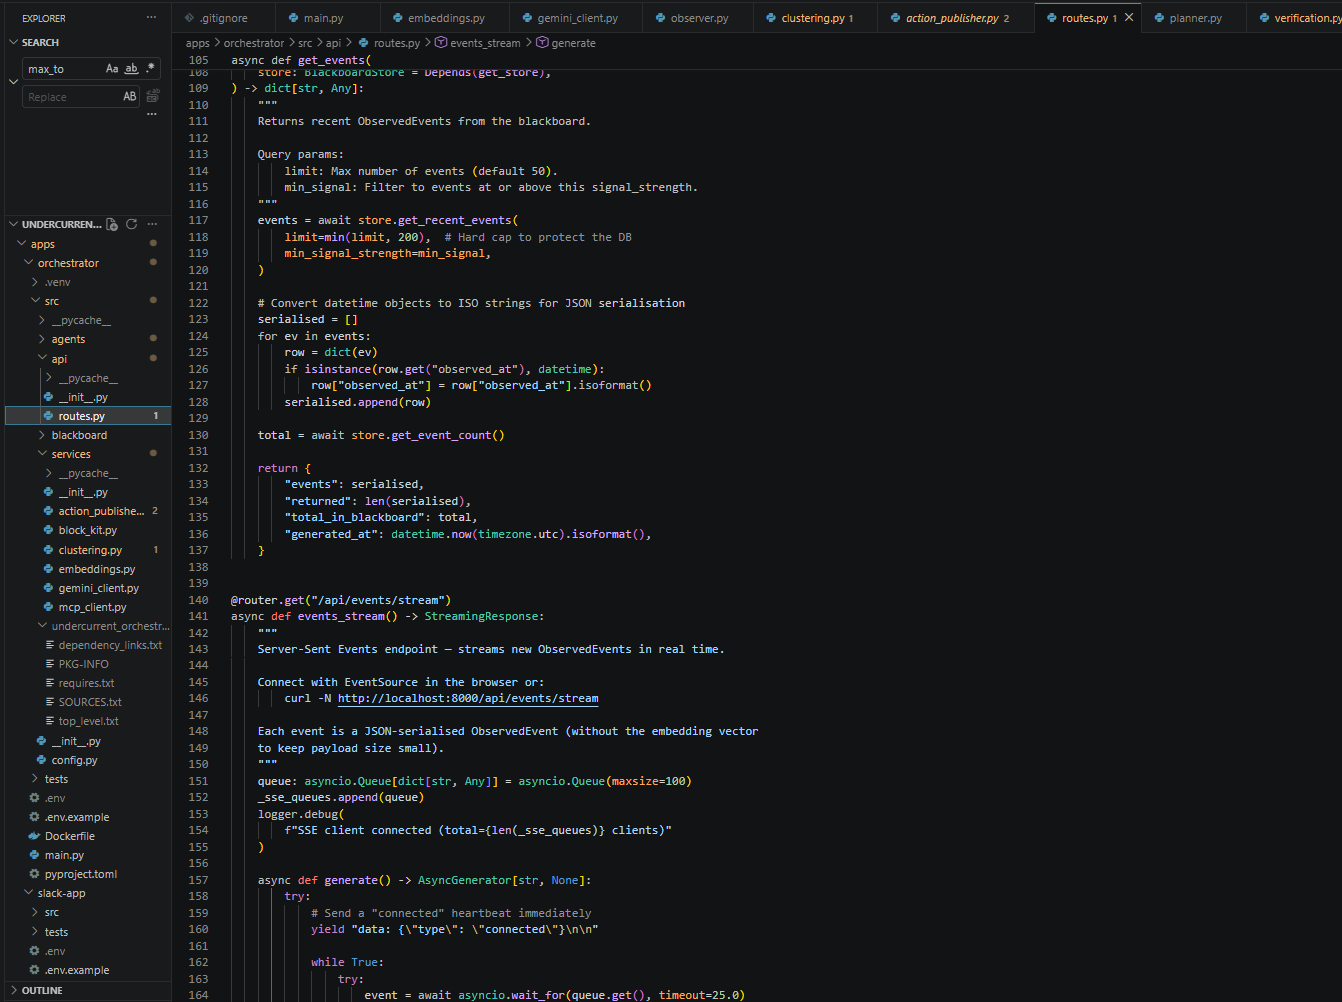Collapse the UNDERCURRENT workspace section
This screenshot has height=1002, width=1342.
[x=13, y=224]
